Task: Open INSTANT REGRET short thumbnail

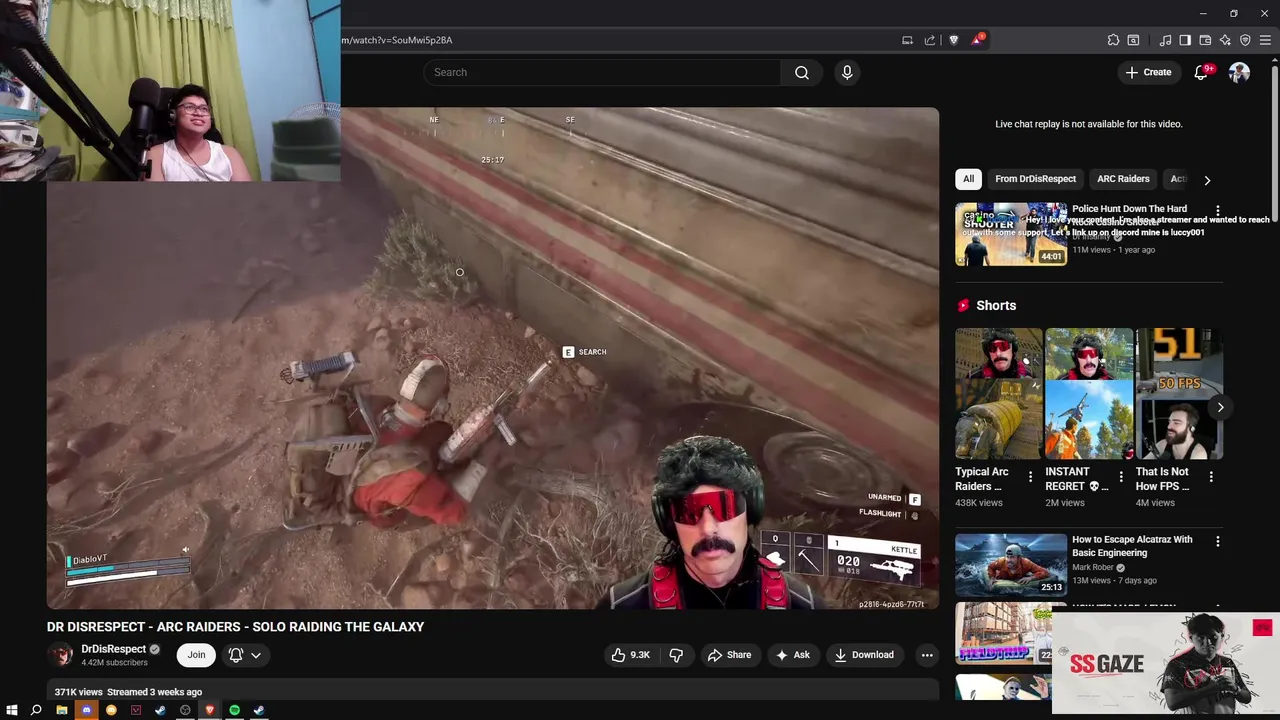Action: tap(1089, 394)
